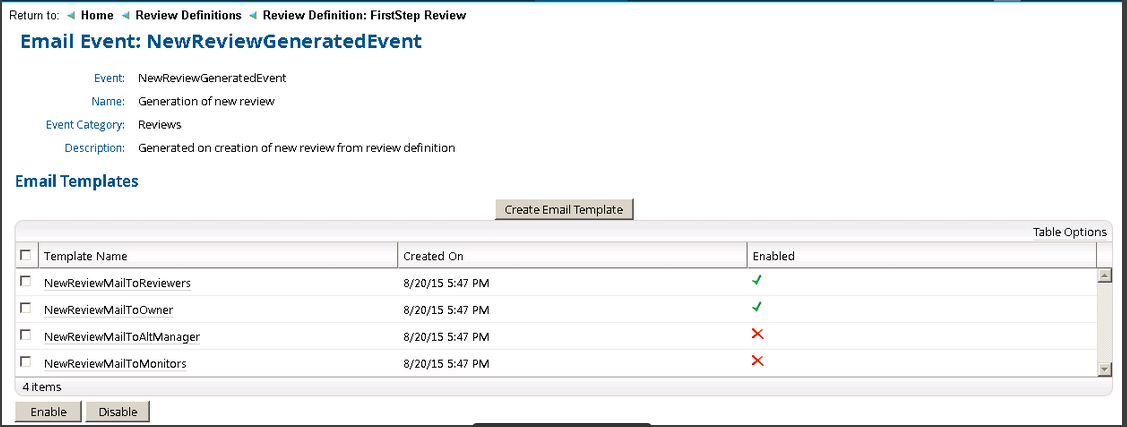Click the table scrollbar down arrow
The height and width of the screenshot is (427, 1127).
(x=1104, y=369)
